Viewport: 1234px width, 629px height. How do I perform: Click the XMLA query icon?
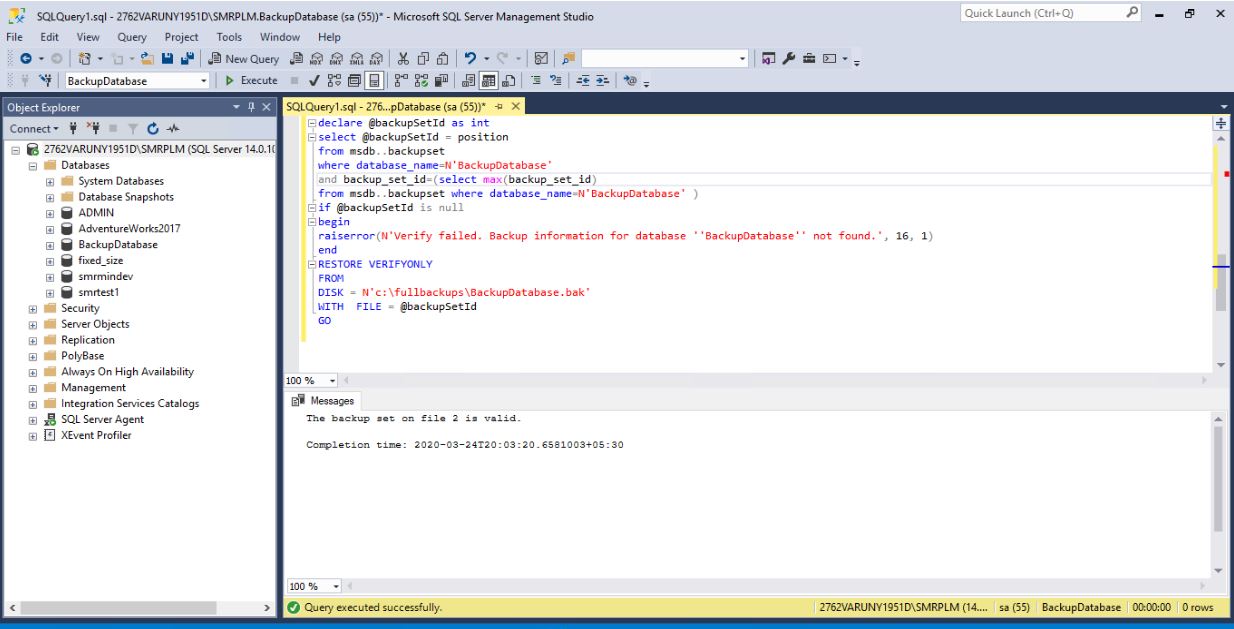[356, 59]
